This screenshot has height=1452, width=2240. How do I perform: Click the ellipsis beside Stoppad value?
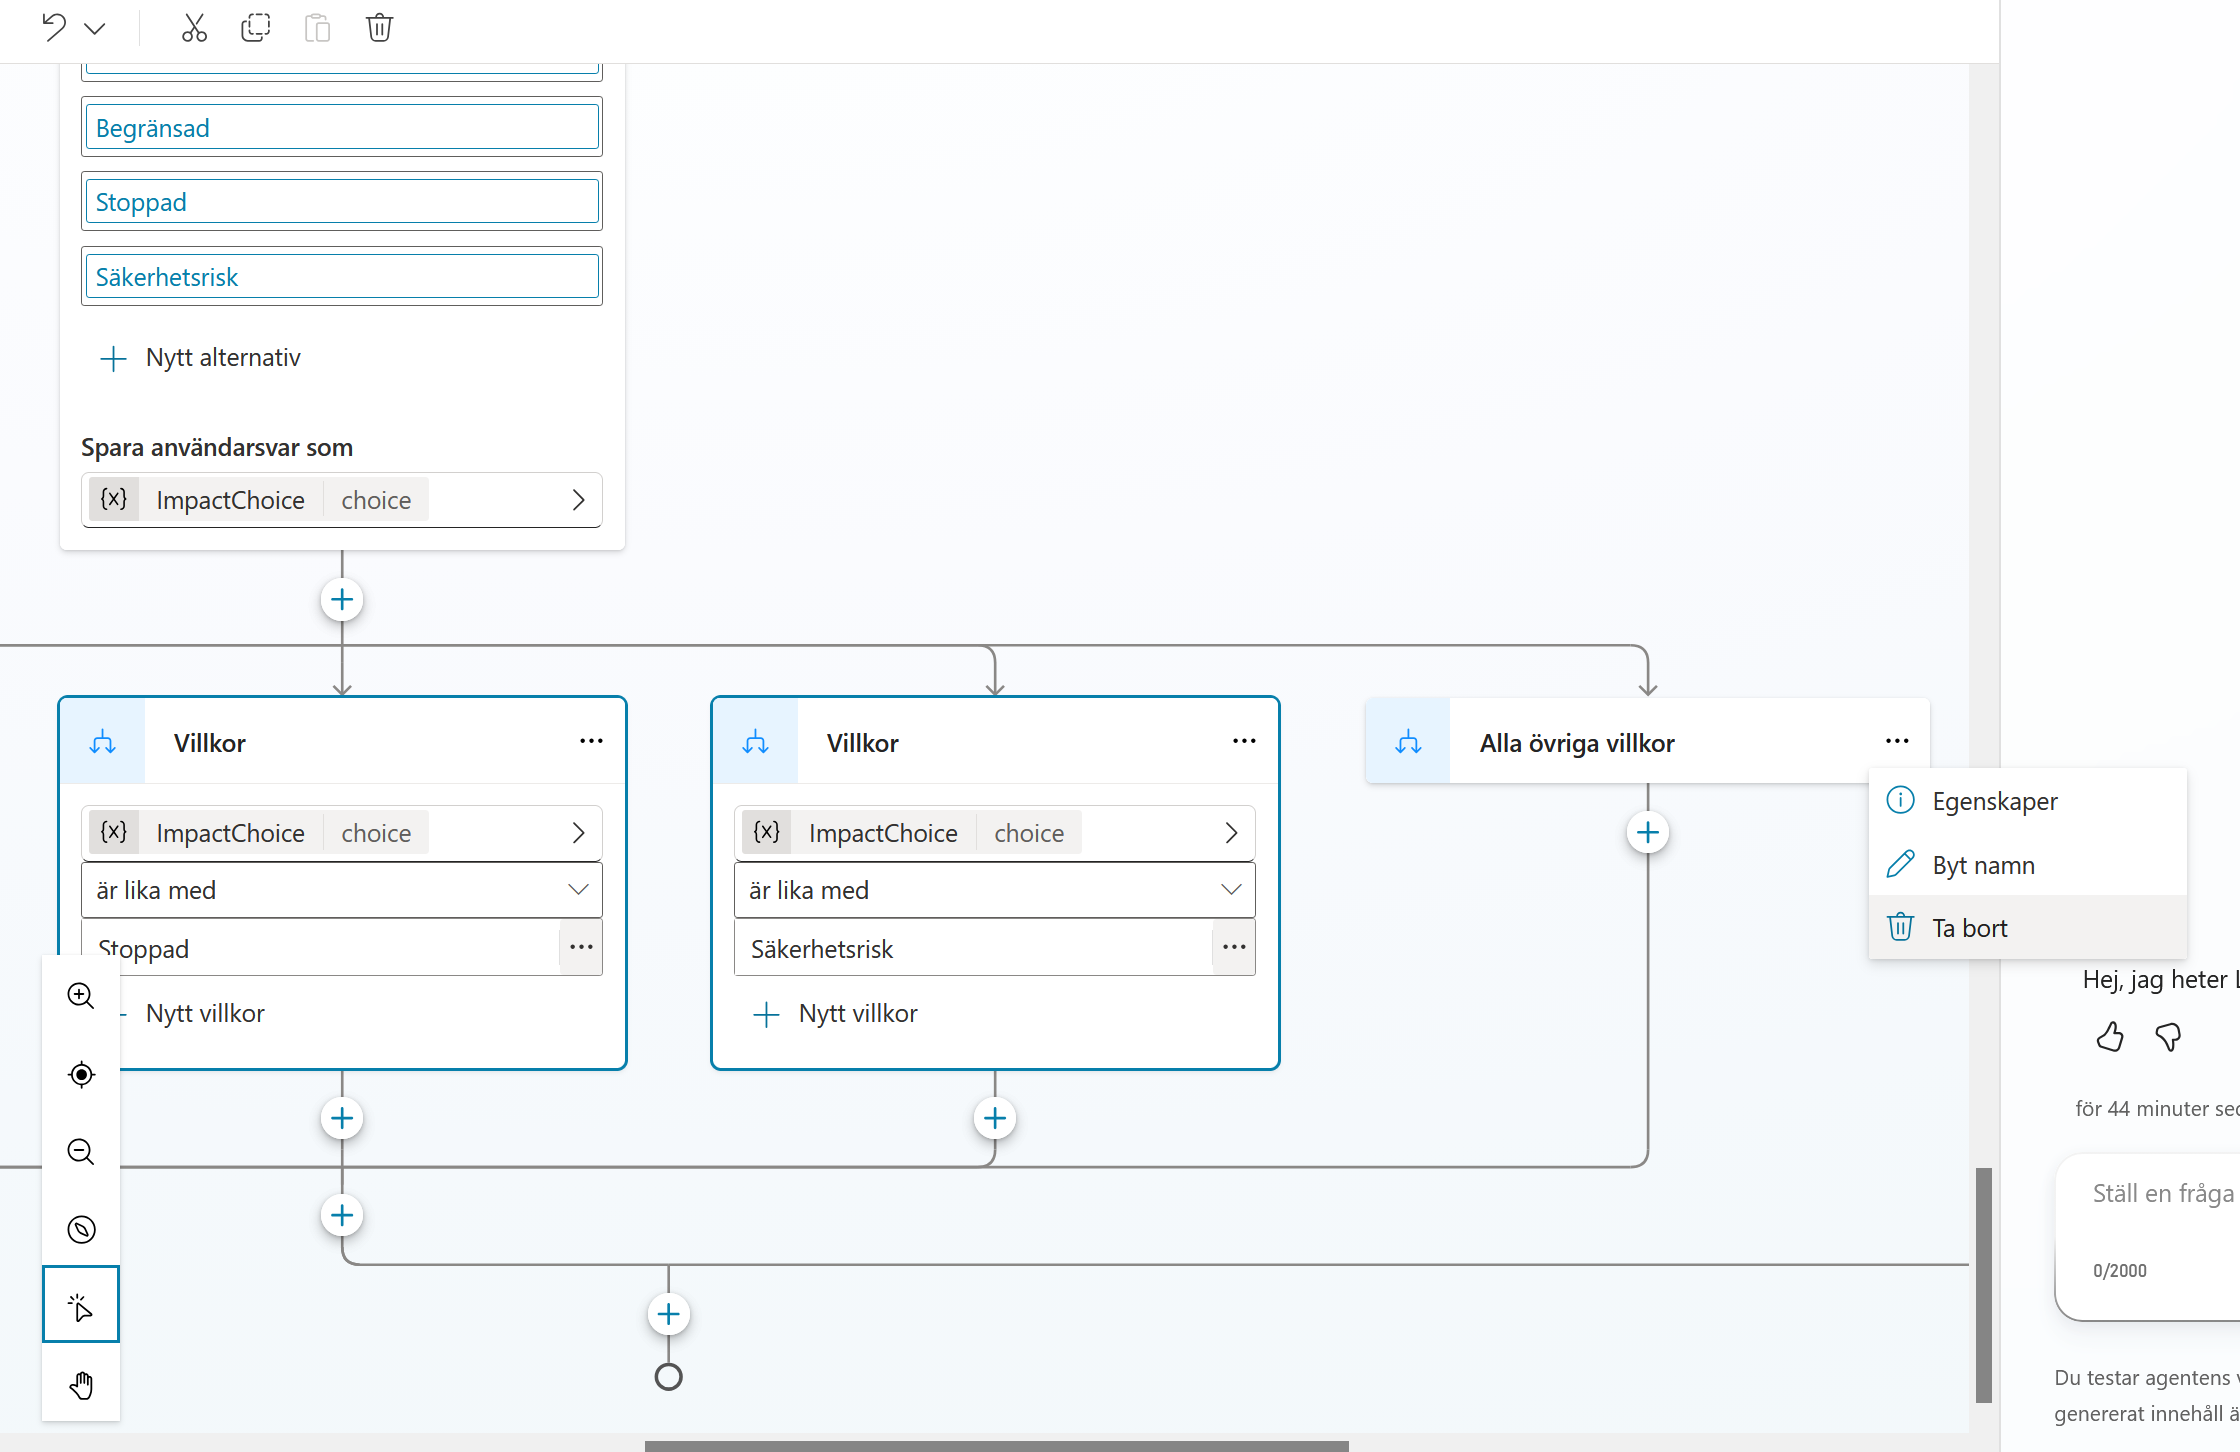(x=581, y=947)
